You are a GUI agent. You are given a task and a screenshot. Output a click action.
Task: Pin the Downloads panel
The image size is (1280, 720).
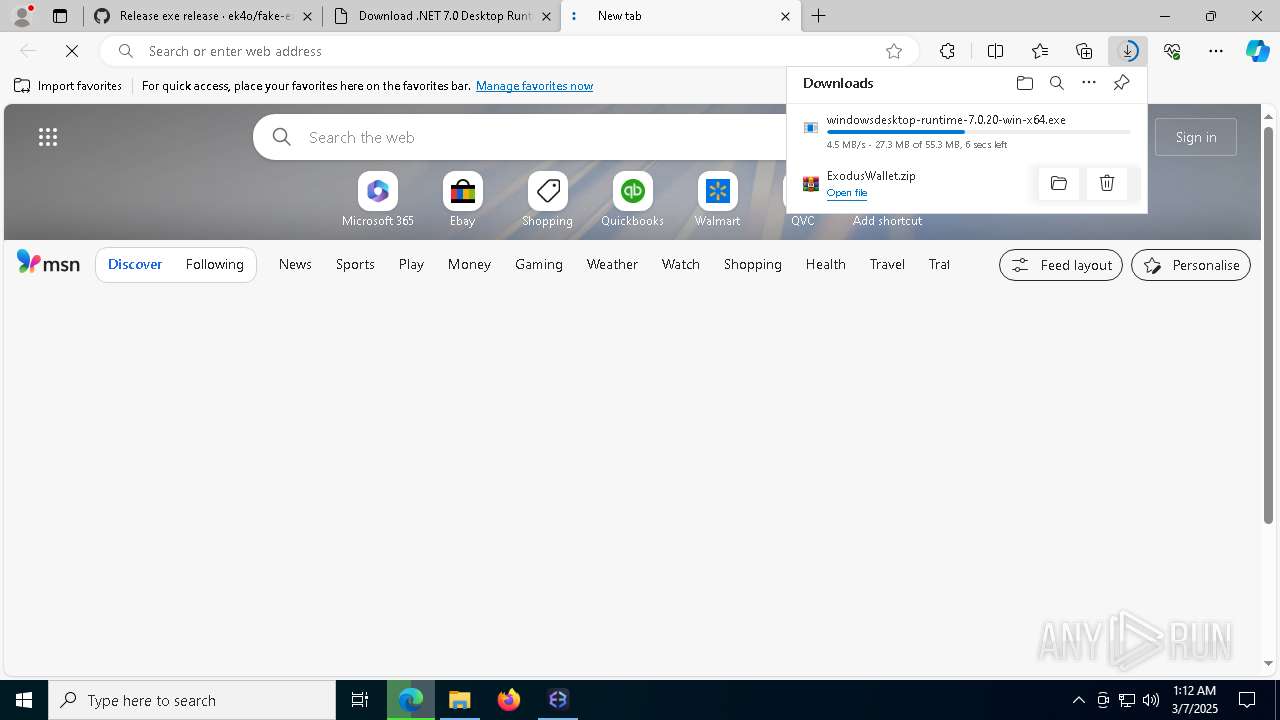[1121, 83]
